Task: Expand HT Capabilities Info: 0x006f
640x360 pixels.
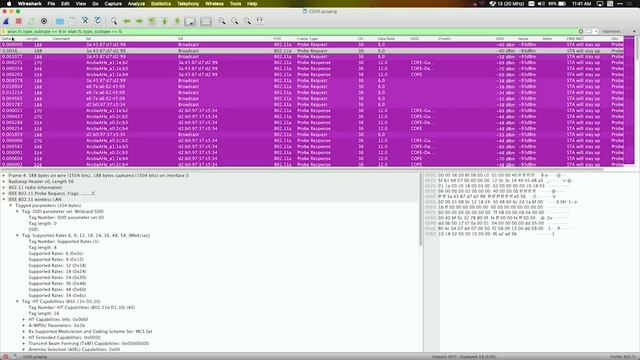Action: pyautogui.click(x=24, y=320)
